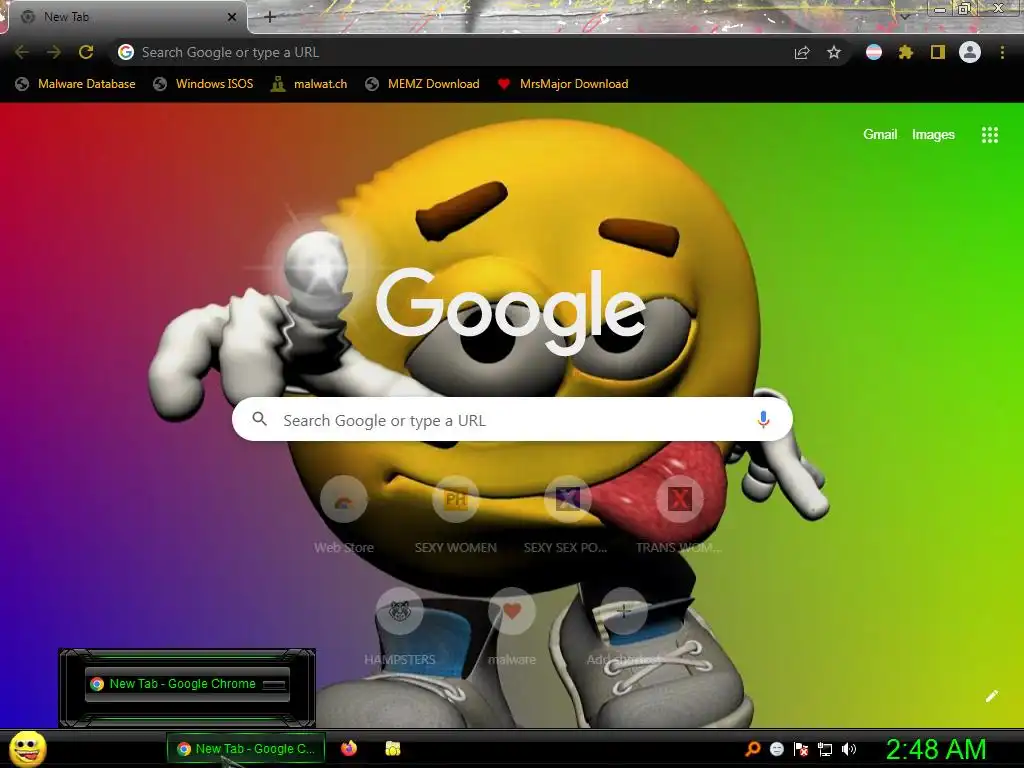Open the MrsMajor Download bookmark
This screenshot has width=1024, height=768.
(563, 84)
